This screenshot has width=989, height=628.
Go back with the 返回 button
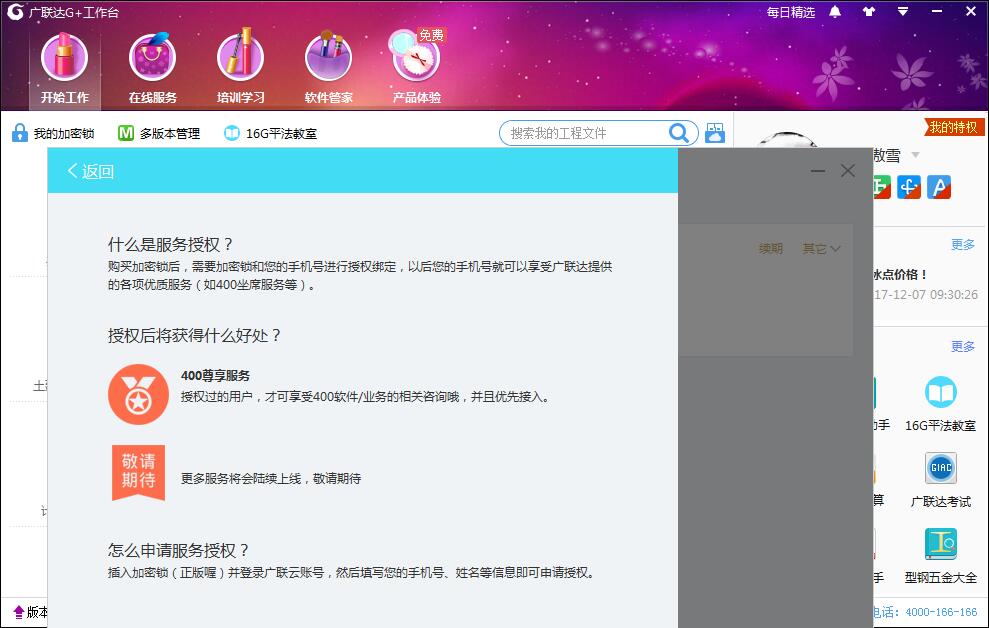[x=90, y=171]
